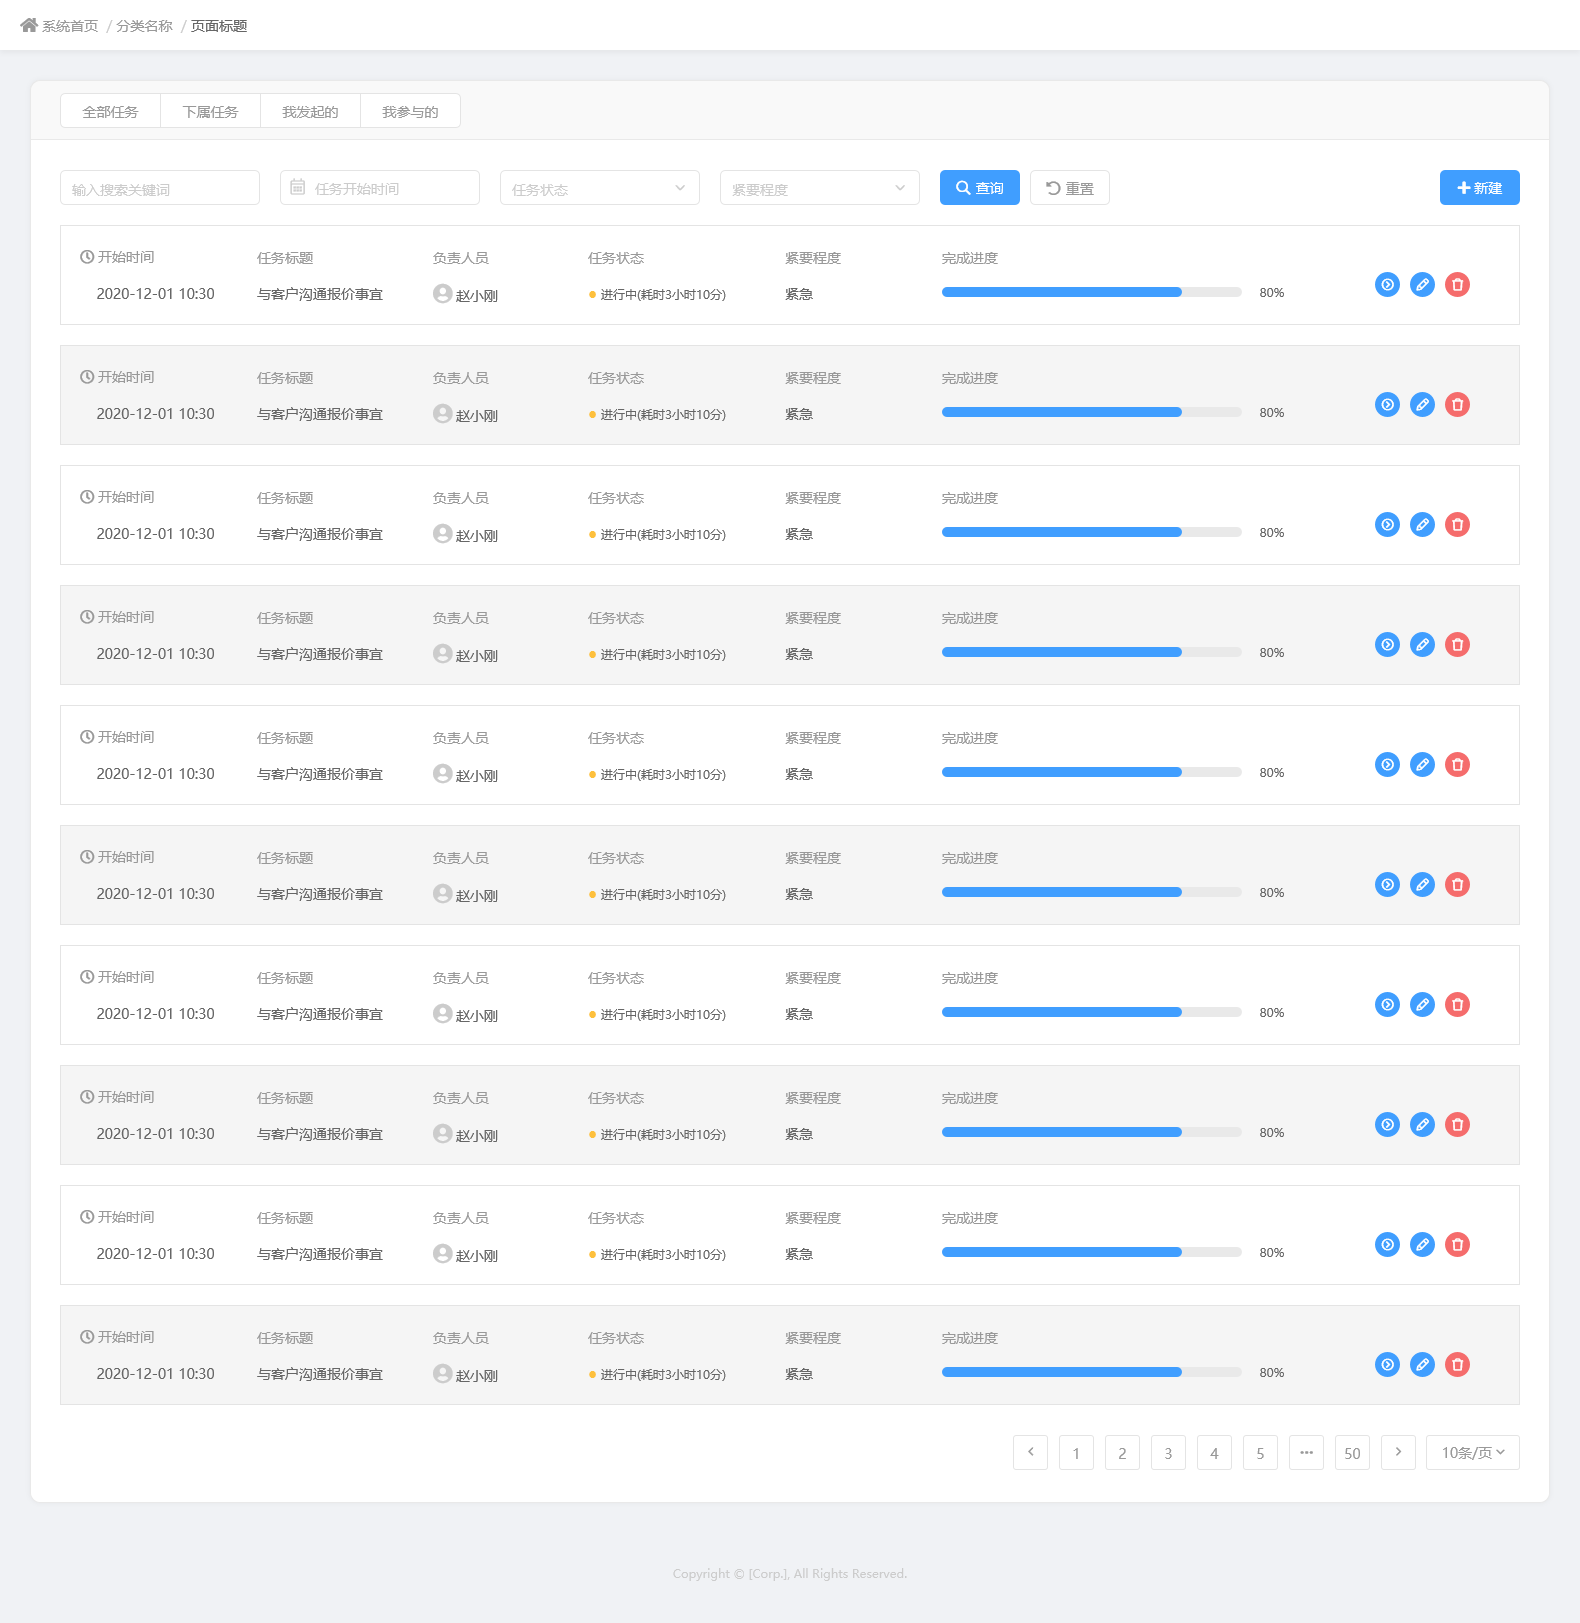The image size is (1580, 1623).
Task: Click the edit icon in the seventh task row
Action: tap(1422, 1005)
